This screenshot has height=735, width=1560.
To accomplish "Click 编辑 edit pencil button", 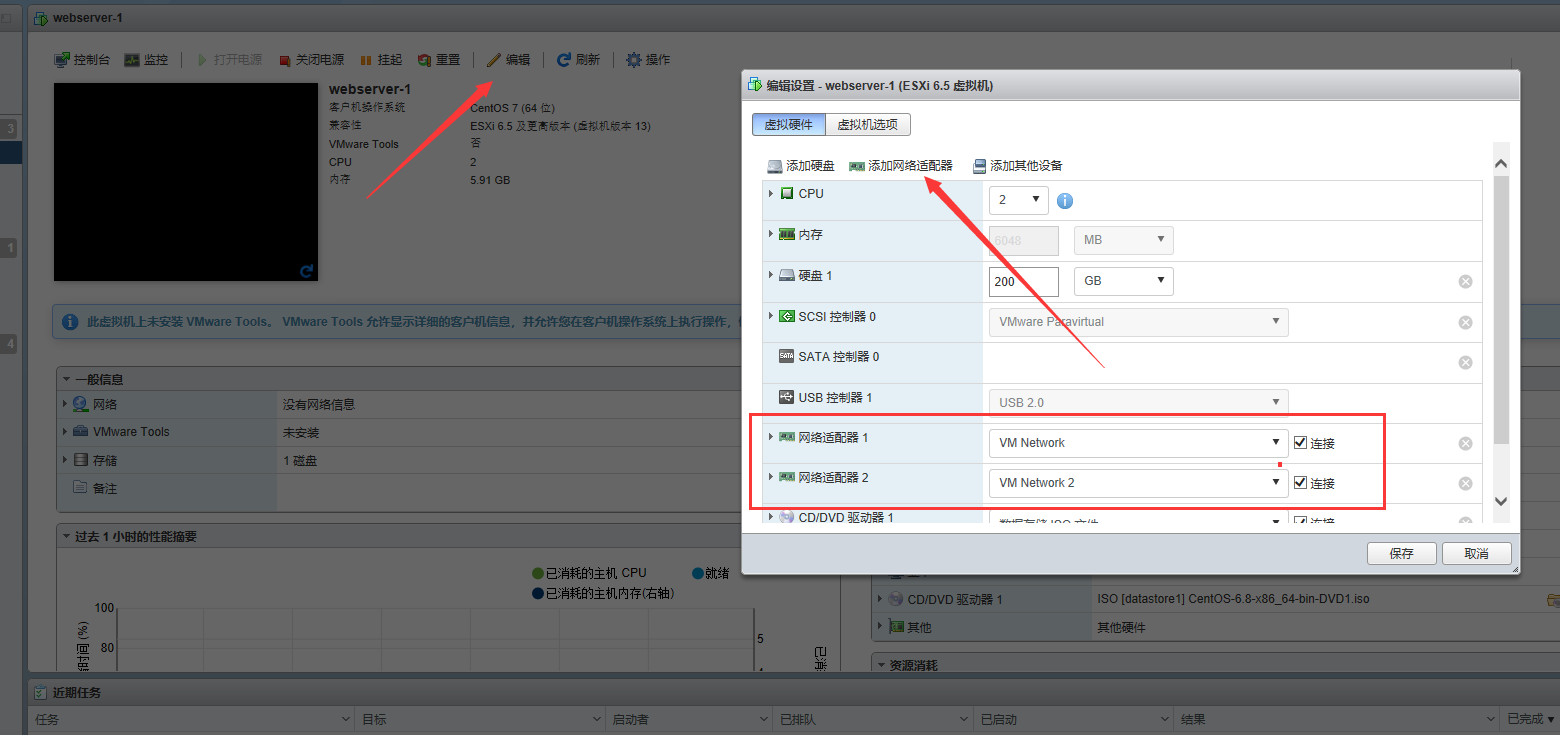I will click(x=509, y=60).
